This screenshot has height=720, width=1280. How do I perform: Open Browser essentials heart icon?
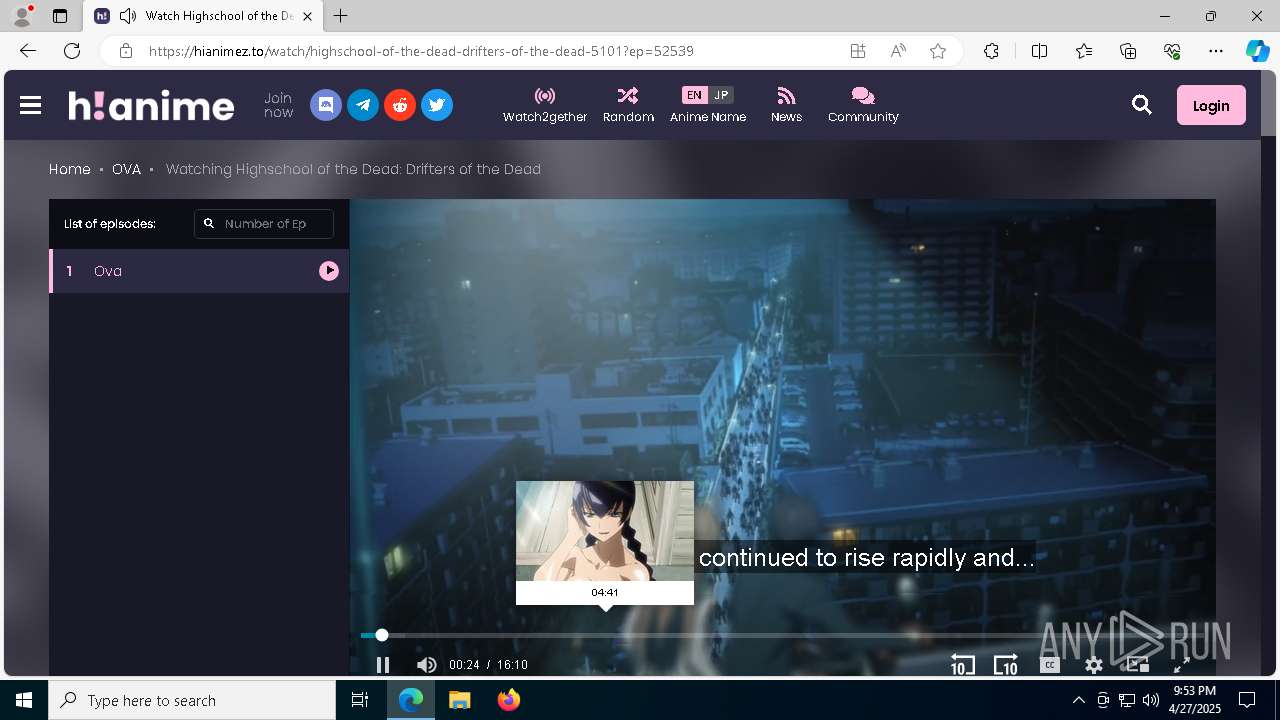1172,51
